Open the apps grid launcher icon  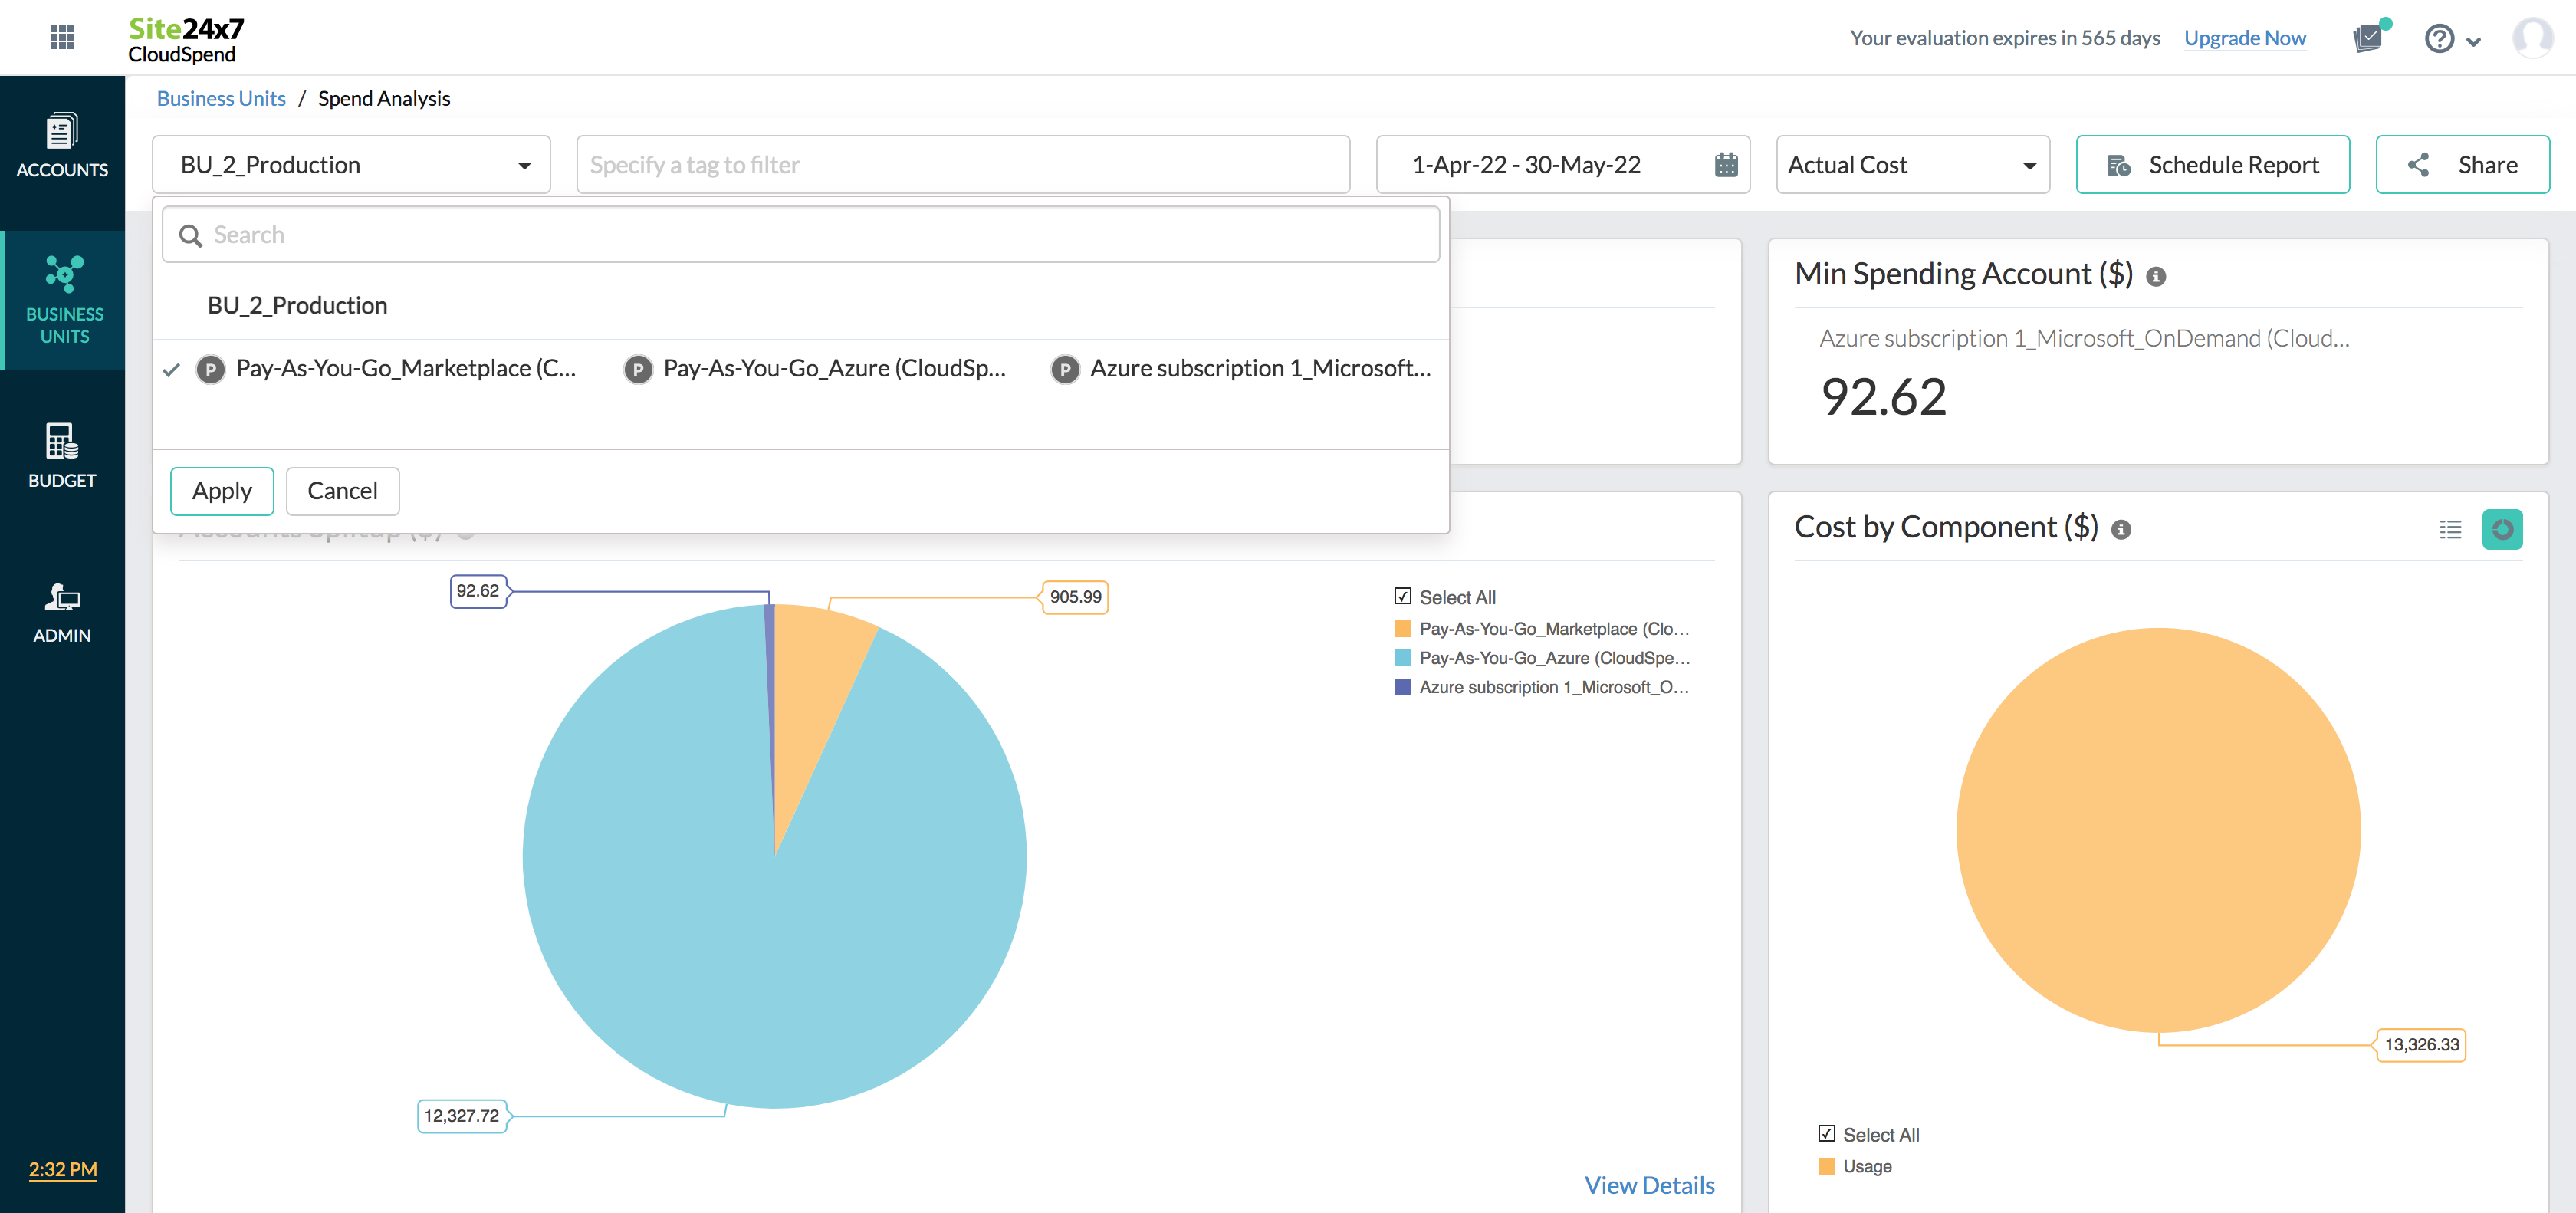(62, 37)
